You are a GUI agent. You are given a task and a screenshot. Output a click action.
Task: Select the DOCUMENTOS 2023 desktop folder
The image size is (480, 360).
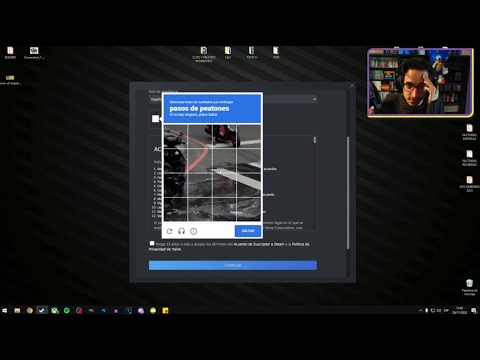click(469, 184)
